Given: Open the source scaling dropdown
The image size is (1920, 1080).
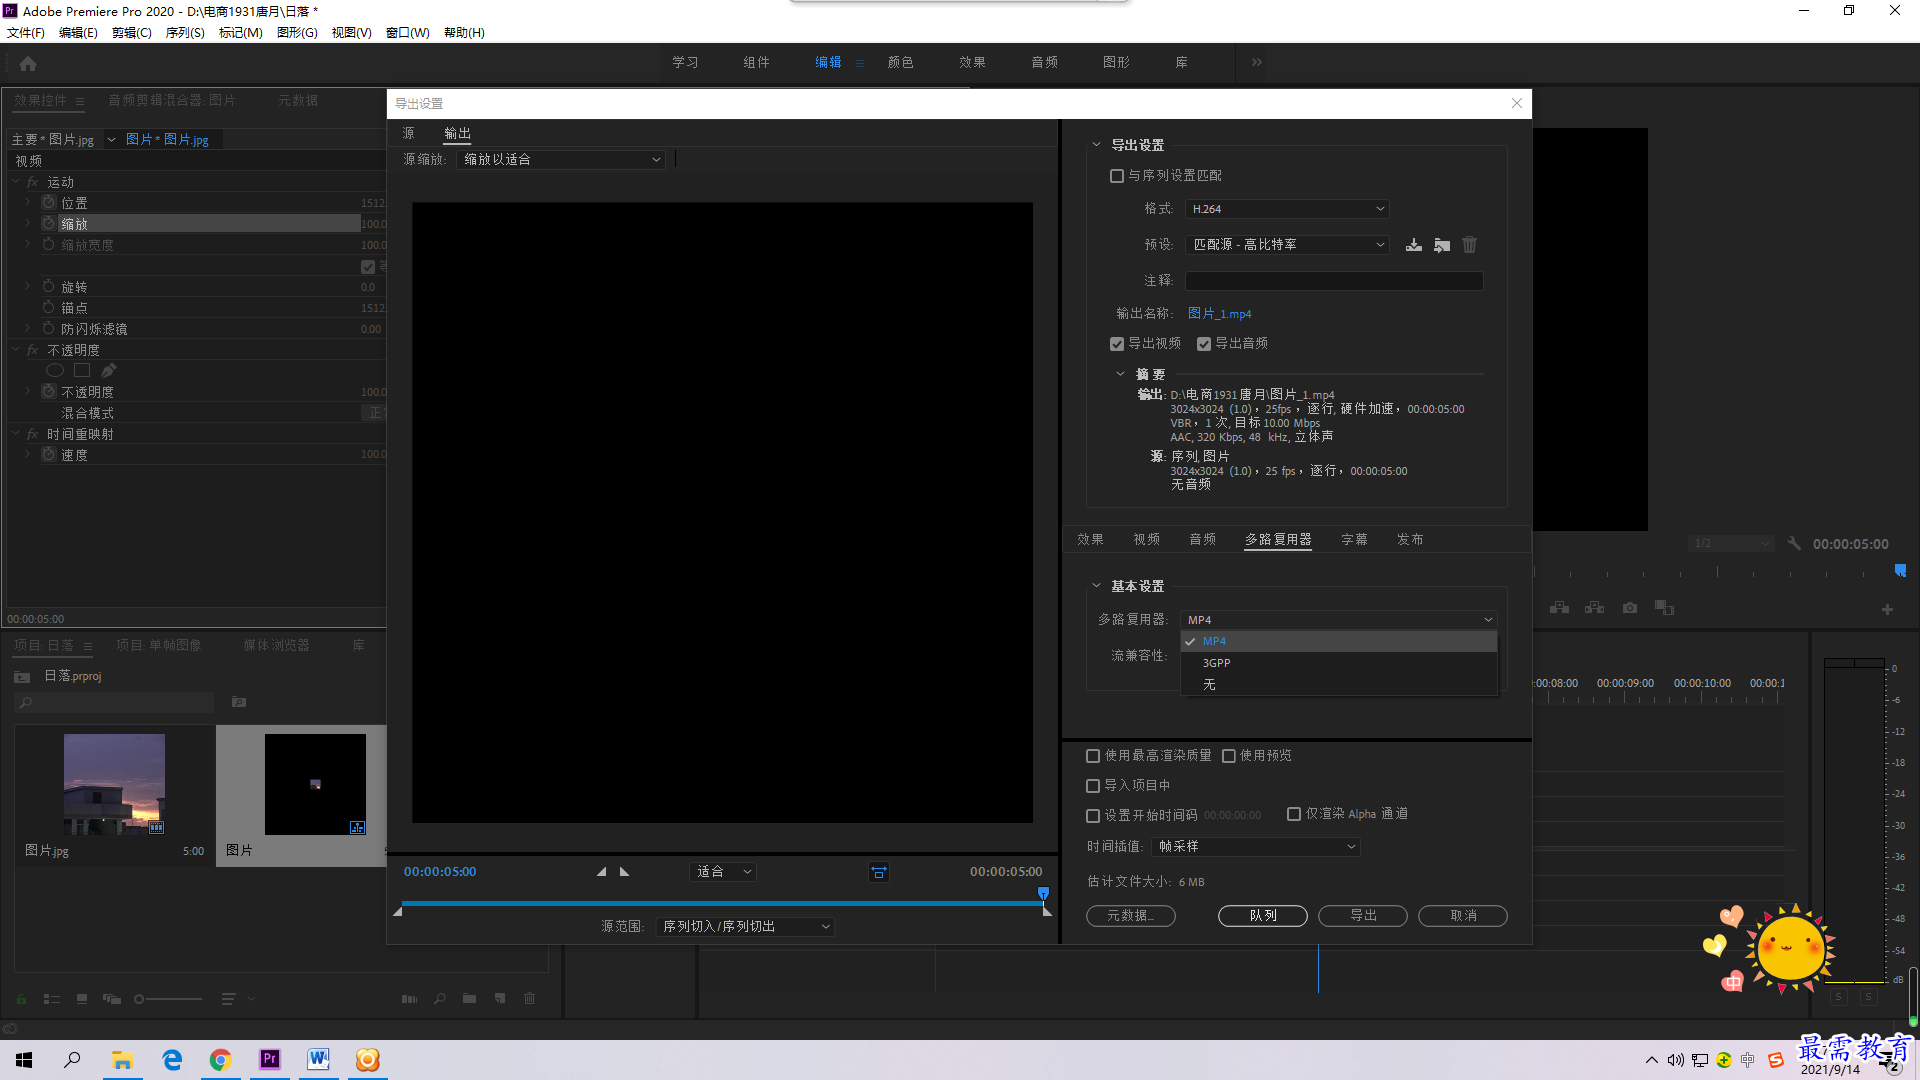Looking at the screenshot, I should tap(560, 160).
